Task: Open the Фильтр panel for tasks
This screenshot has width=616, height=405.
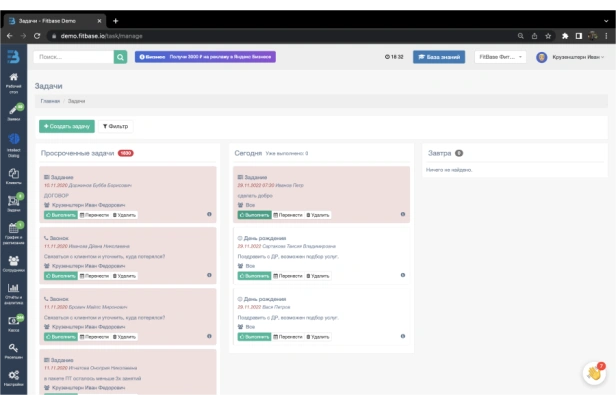Action: tap(116, 127)
